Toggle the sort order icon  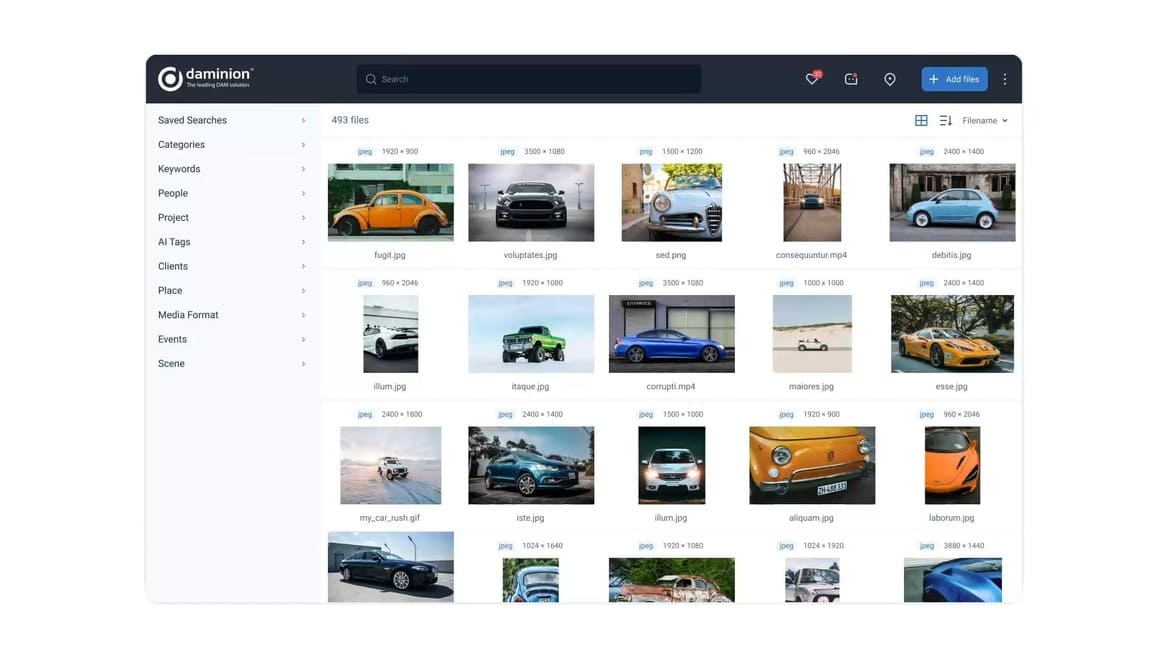pyautogui.click(x=946, y=121)
